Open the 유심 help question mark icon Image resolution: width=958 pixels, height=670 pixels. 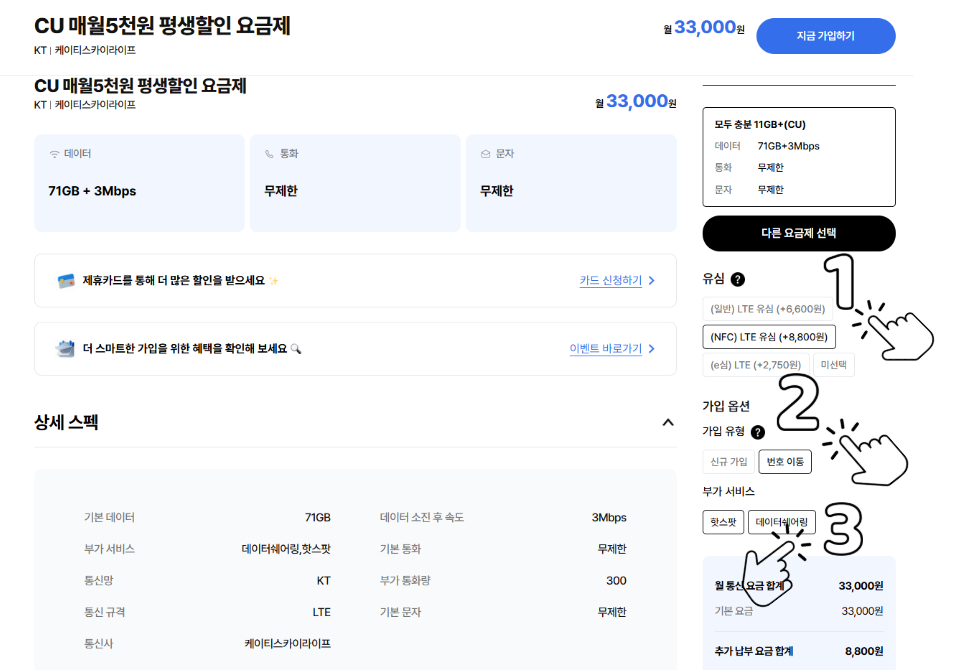pyautogui.click(x=737, y=279)
